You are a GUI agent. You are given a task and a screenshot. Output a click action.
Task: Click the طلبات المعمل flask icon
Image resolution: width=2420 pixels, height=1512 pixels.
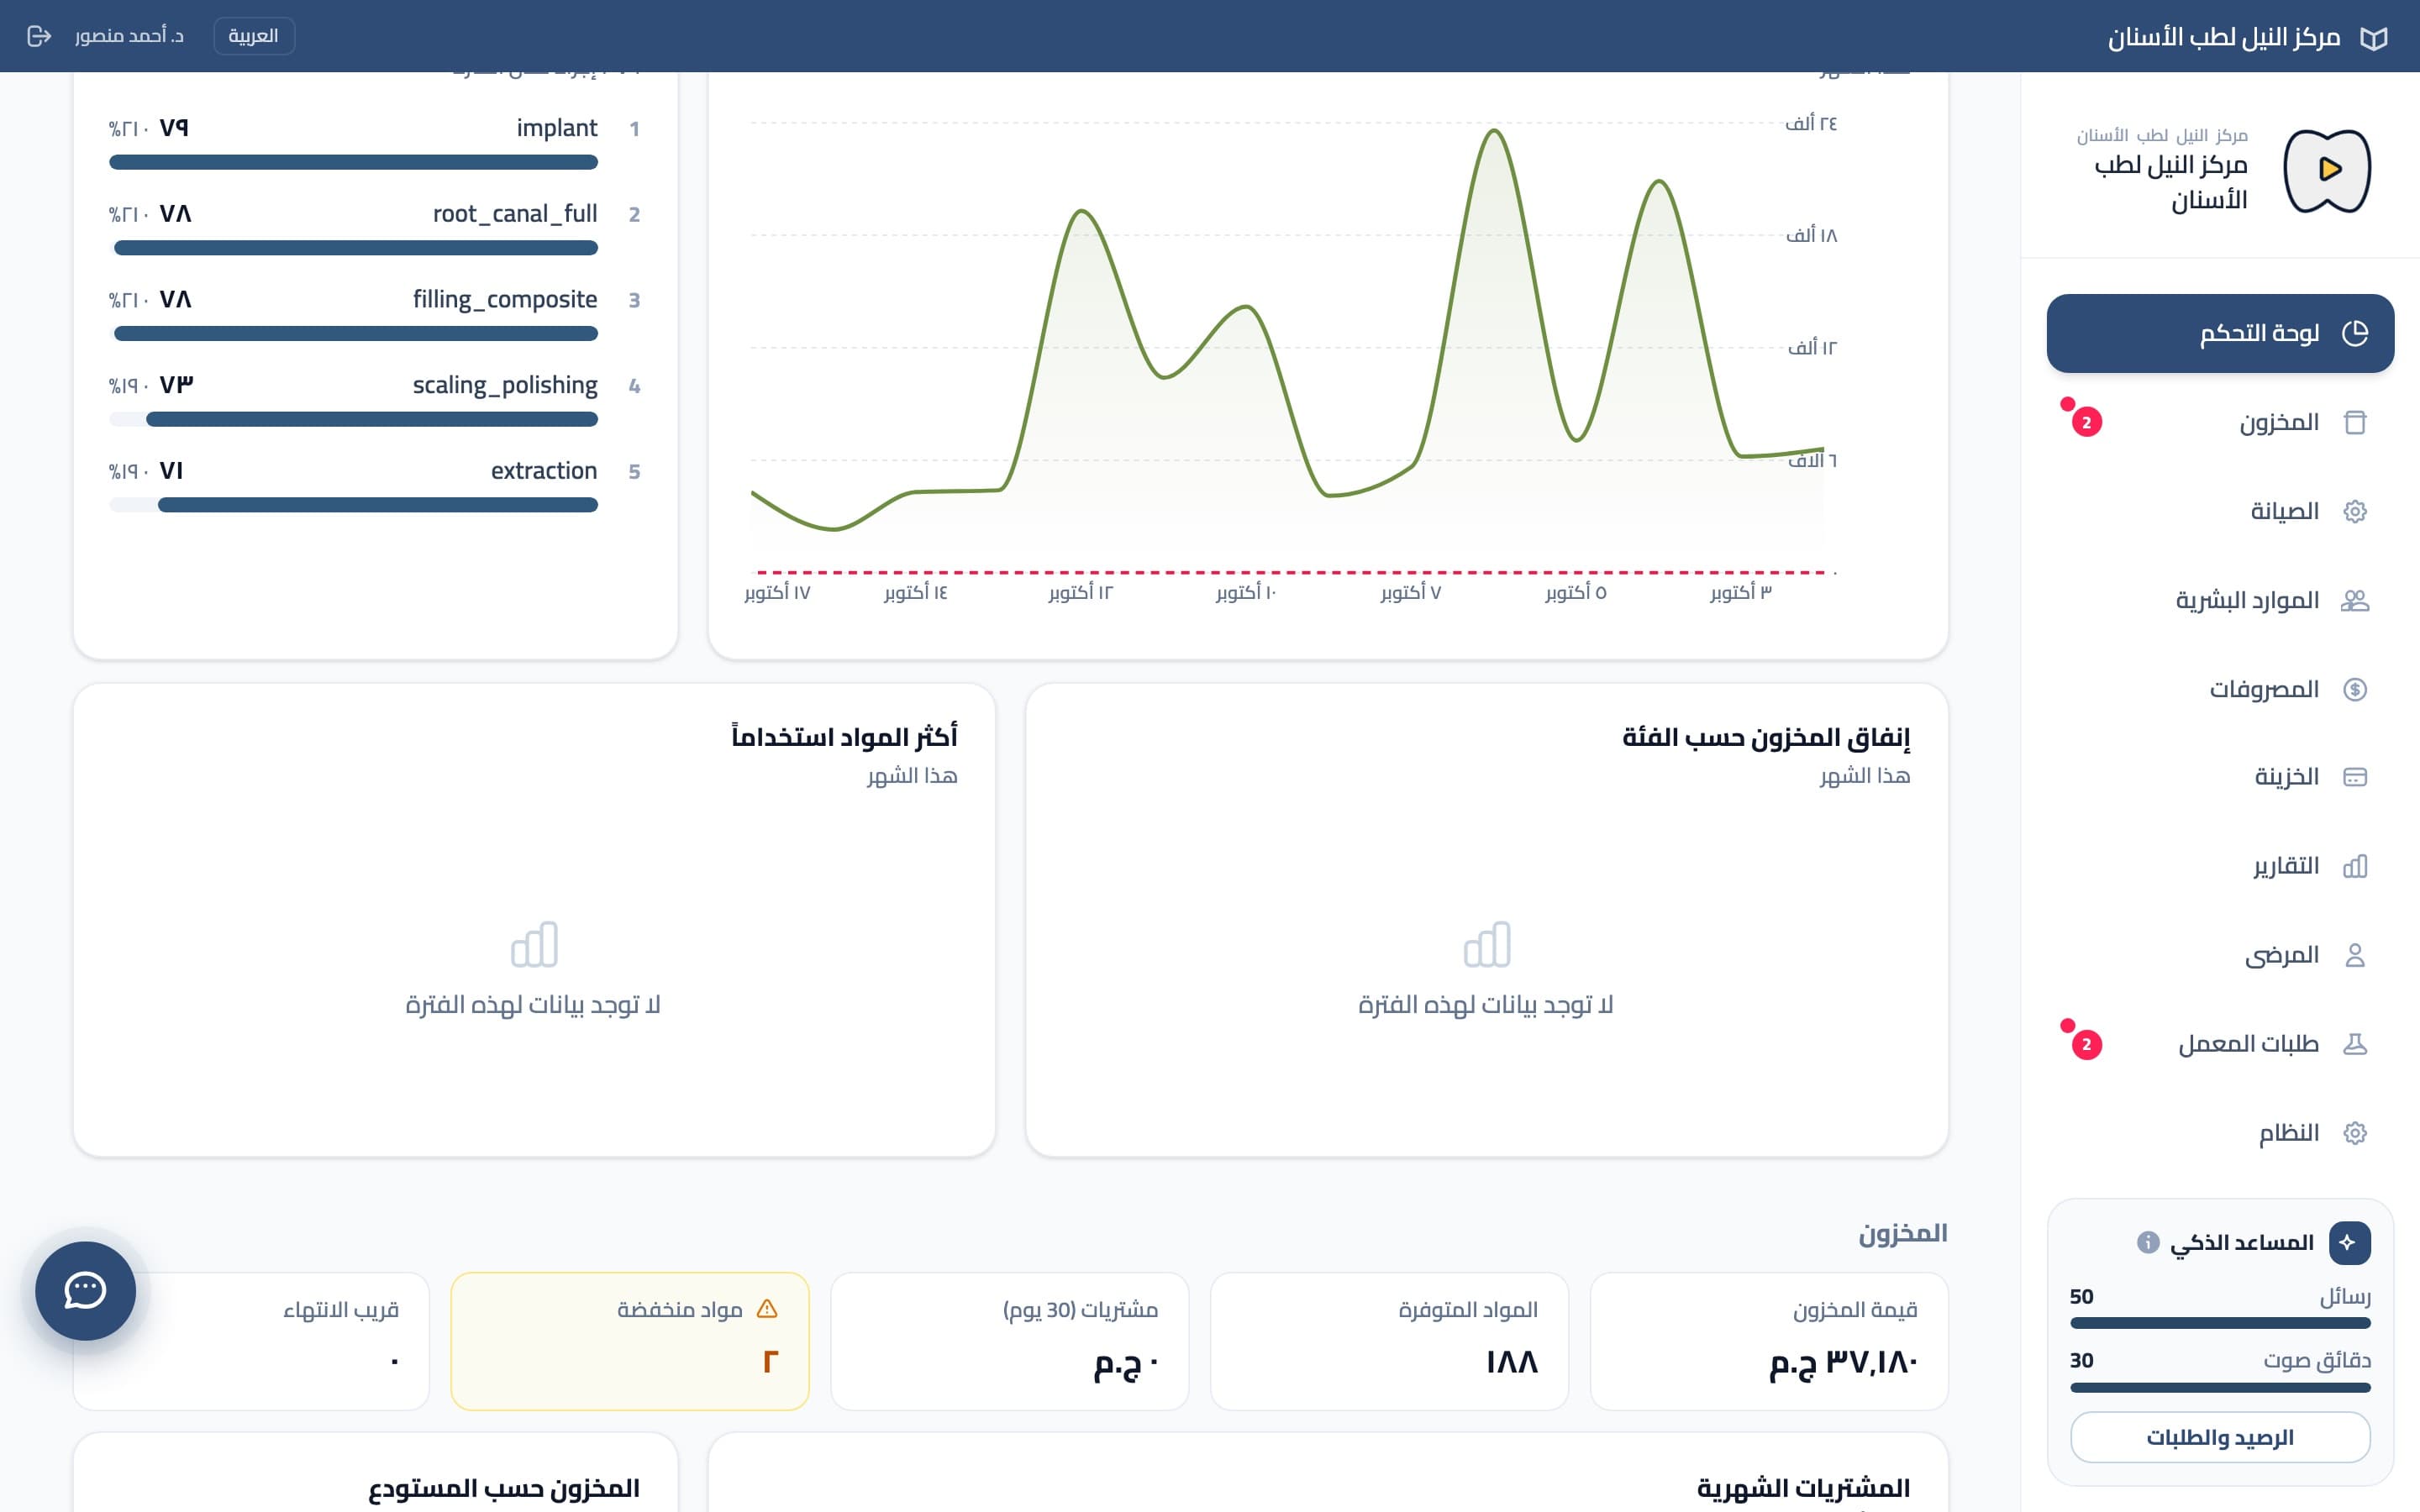coord(2355,1044)
